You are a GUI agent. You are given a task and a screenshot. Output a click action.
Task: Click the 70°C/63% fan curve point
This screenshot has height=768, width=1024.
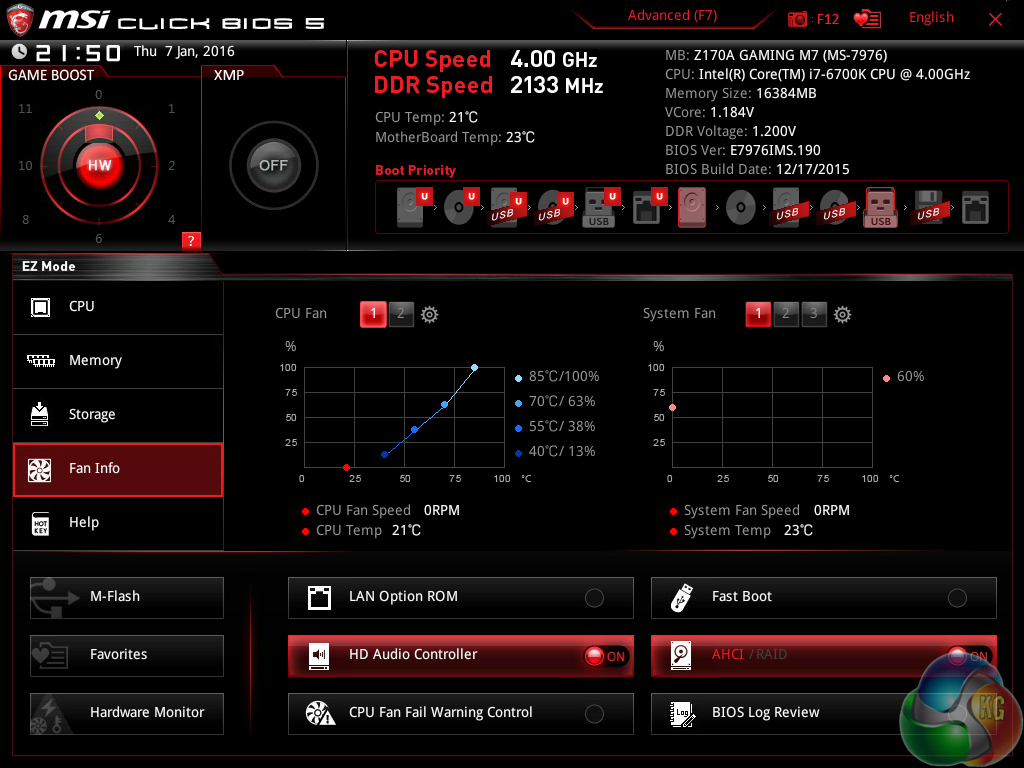pos(445,405)
